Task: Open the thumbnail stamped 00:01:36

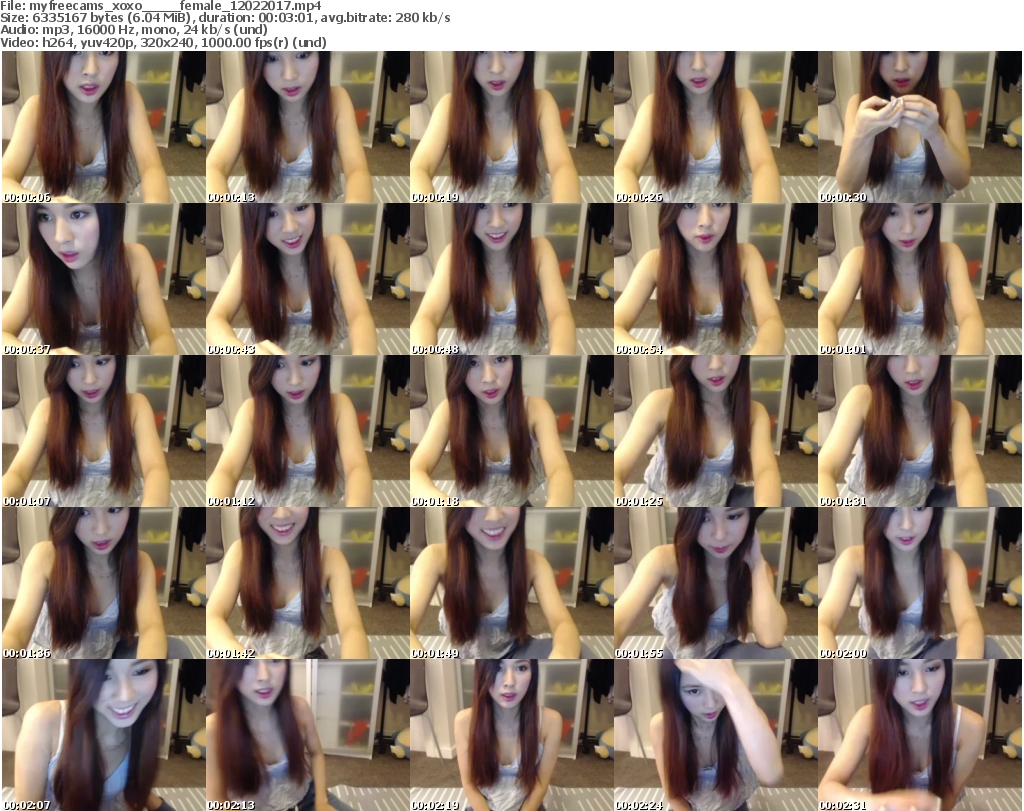Action: 104,583
